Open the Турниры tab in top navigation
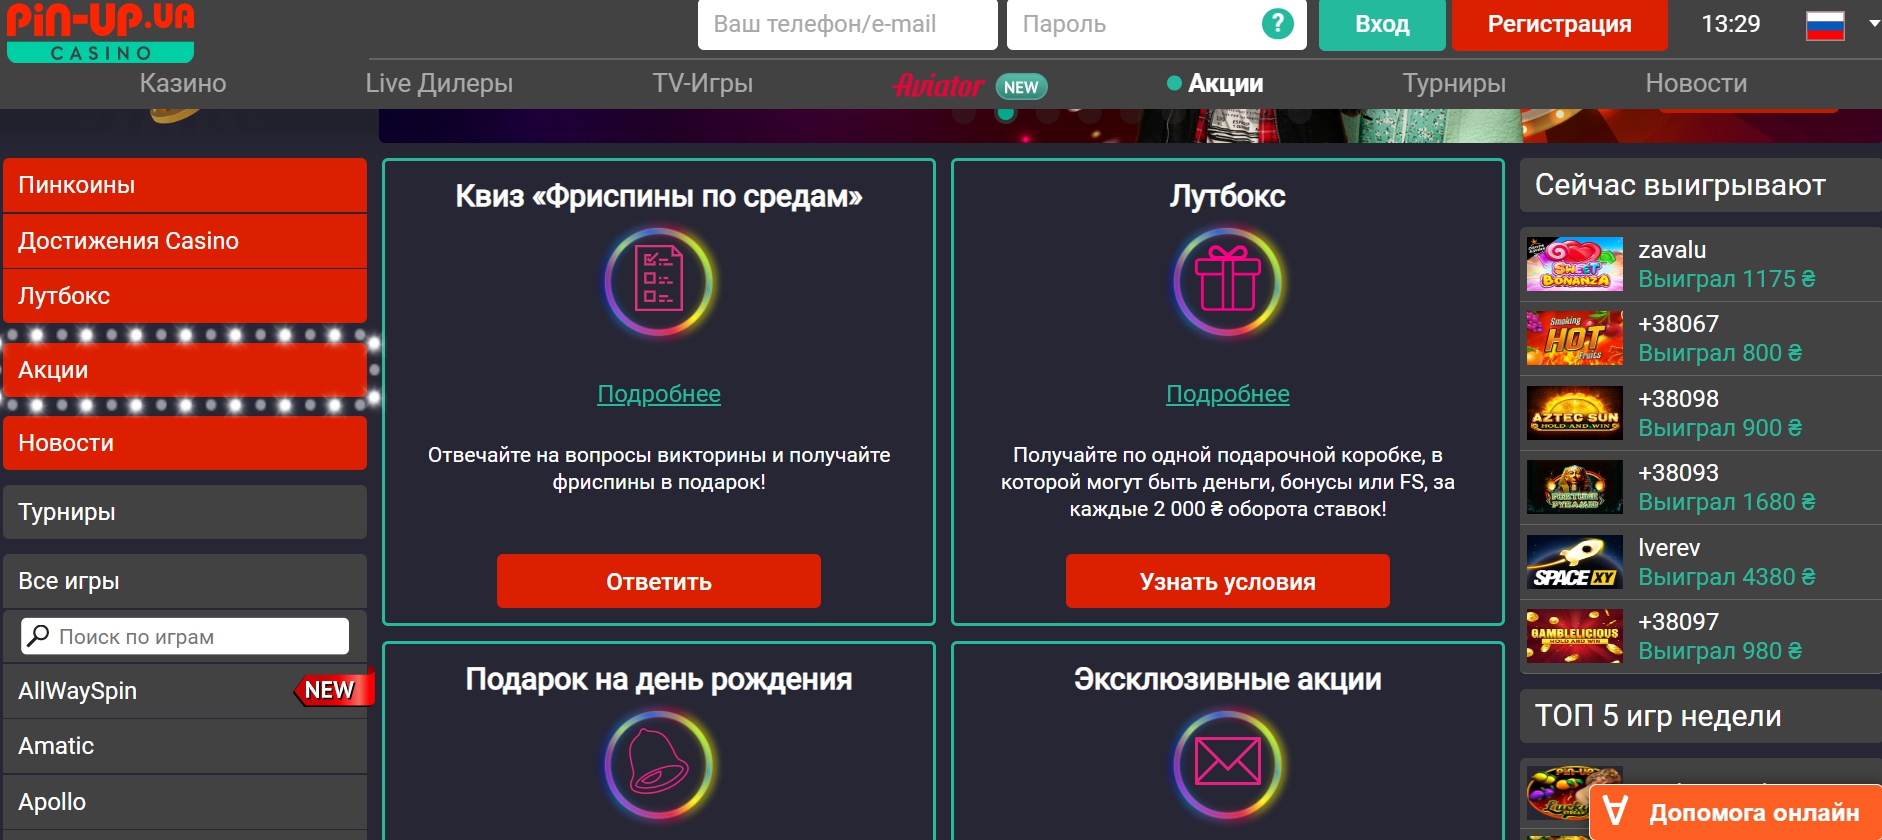1882x840 pixels. click(x=1454, y=83)
